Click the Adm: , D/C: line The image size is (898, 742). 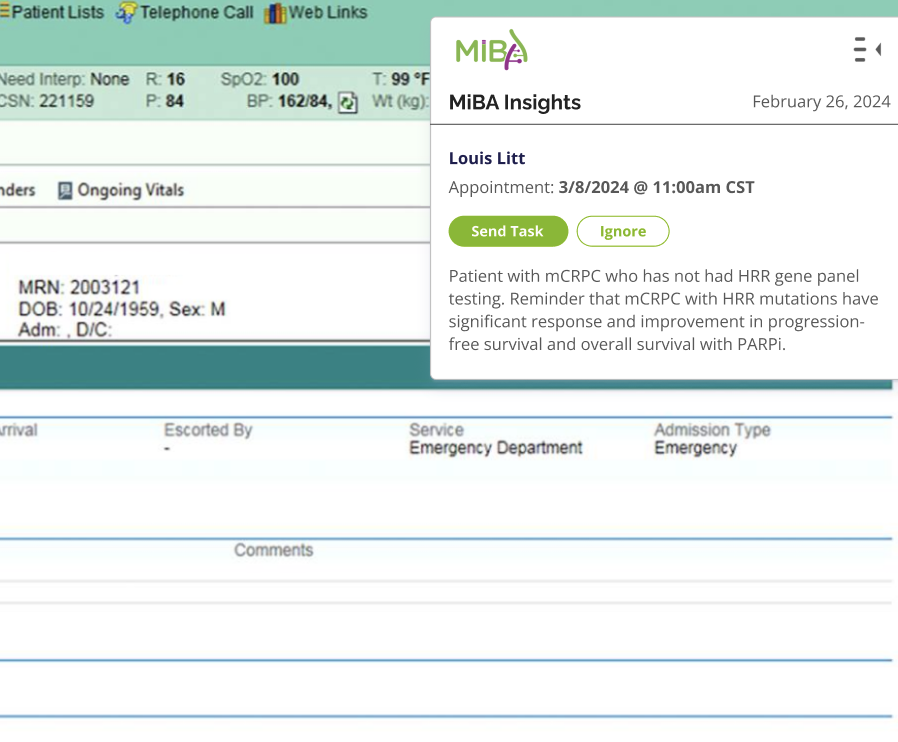coord(65,330)
